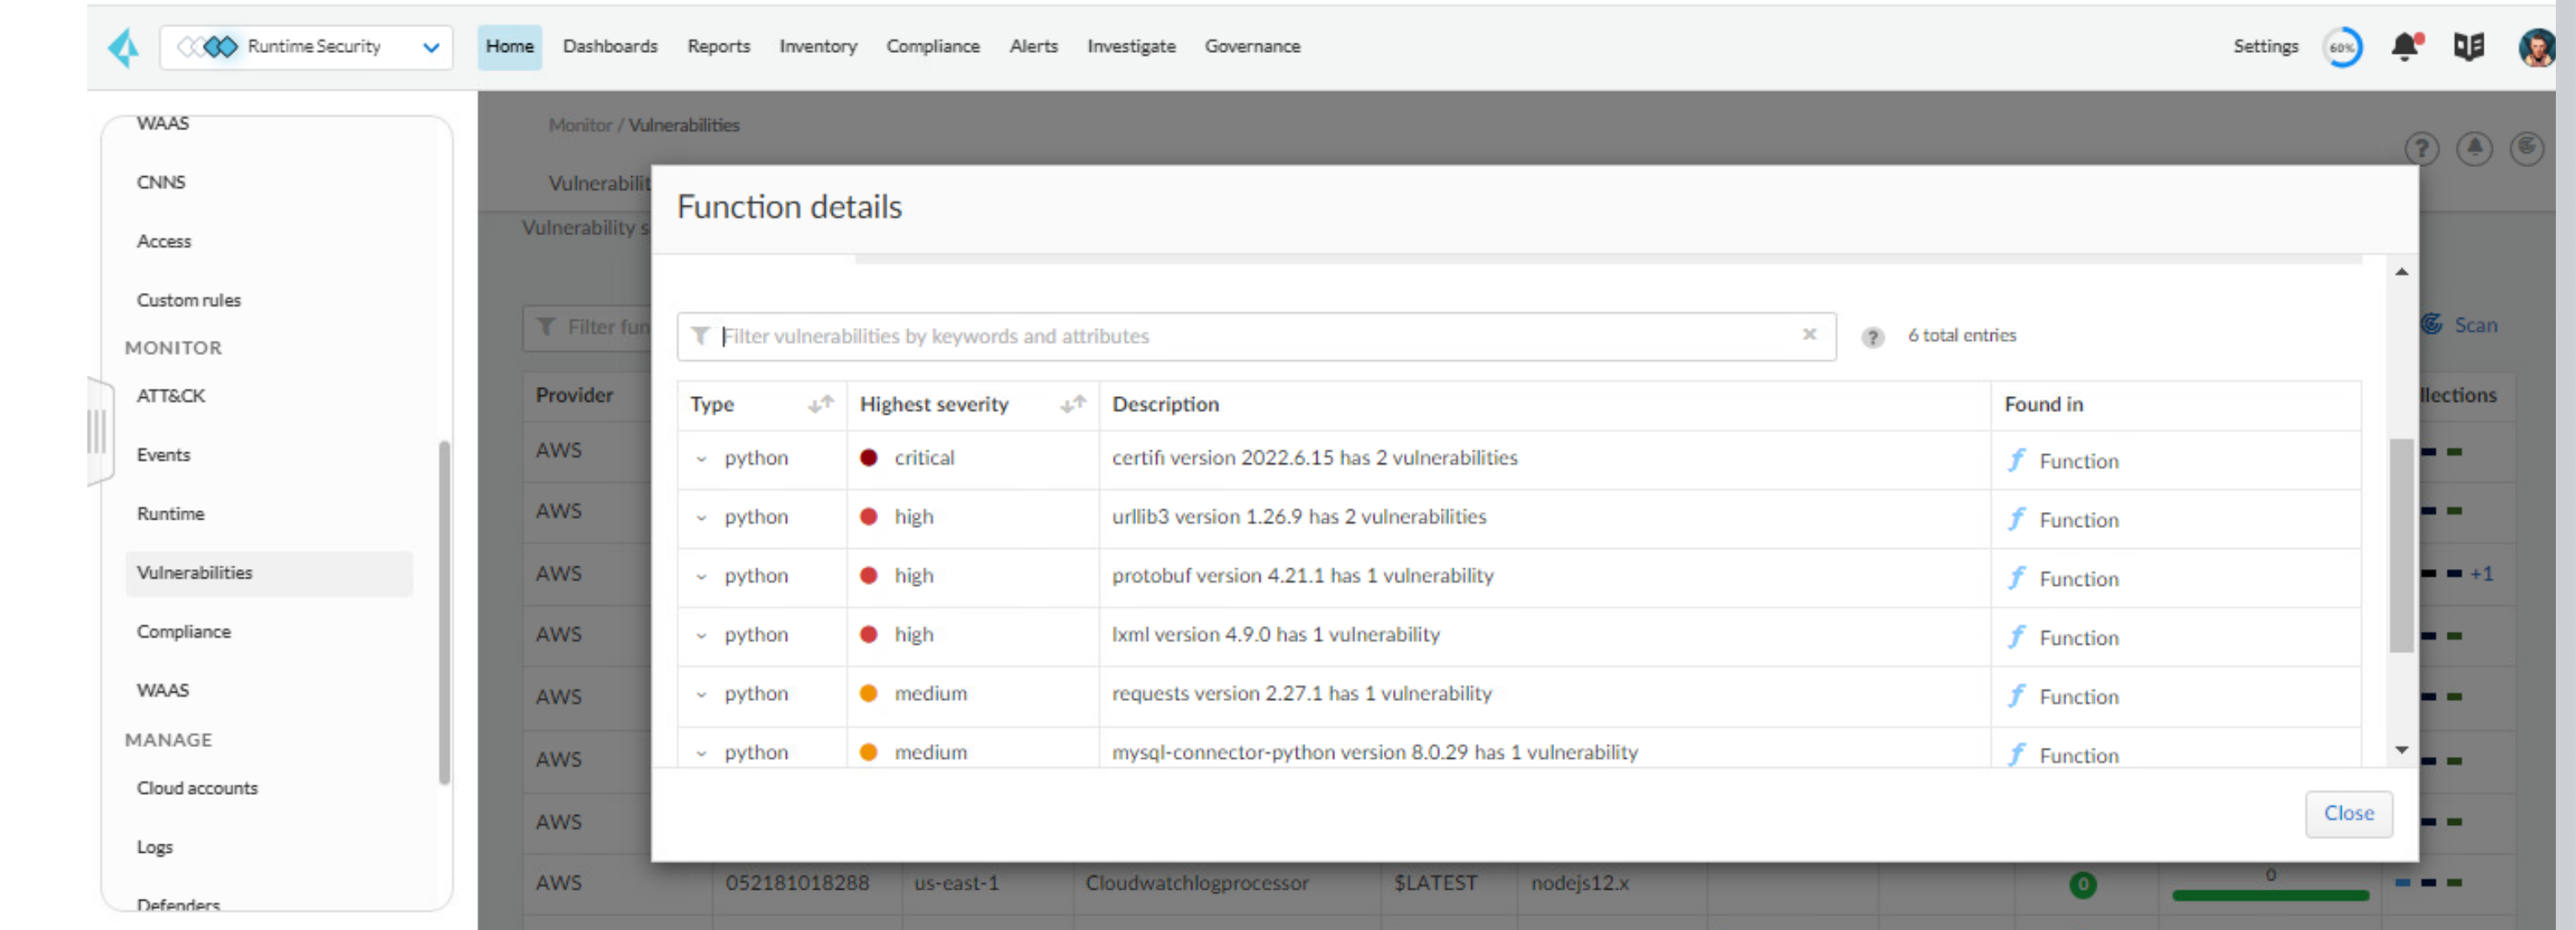Expand the urllib3 vulnerability row
The width and height of the screenshot is (2576, 930).
(701, 518)
